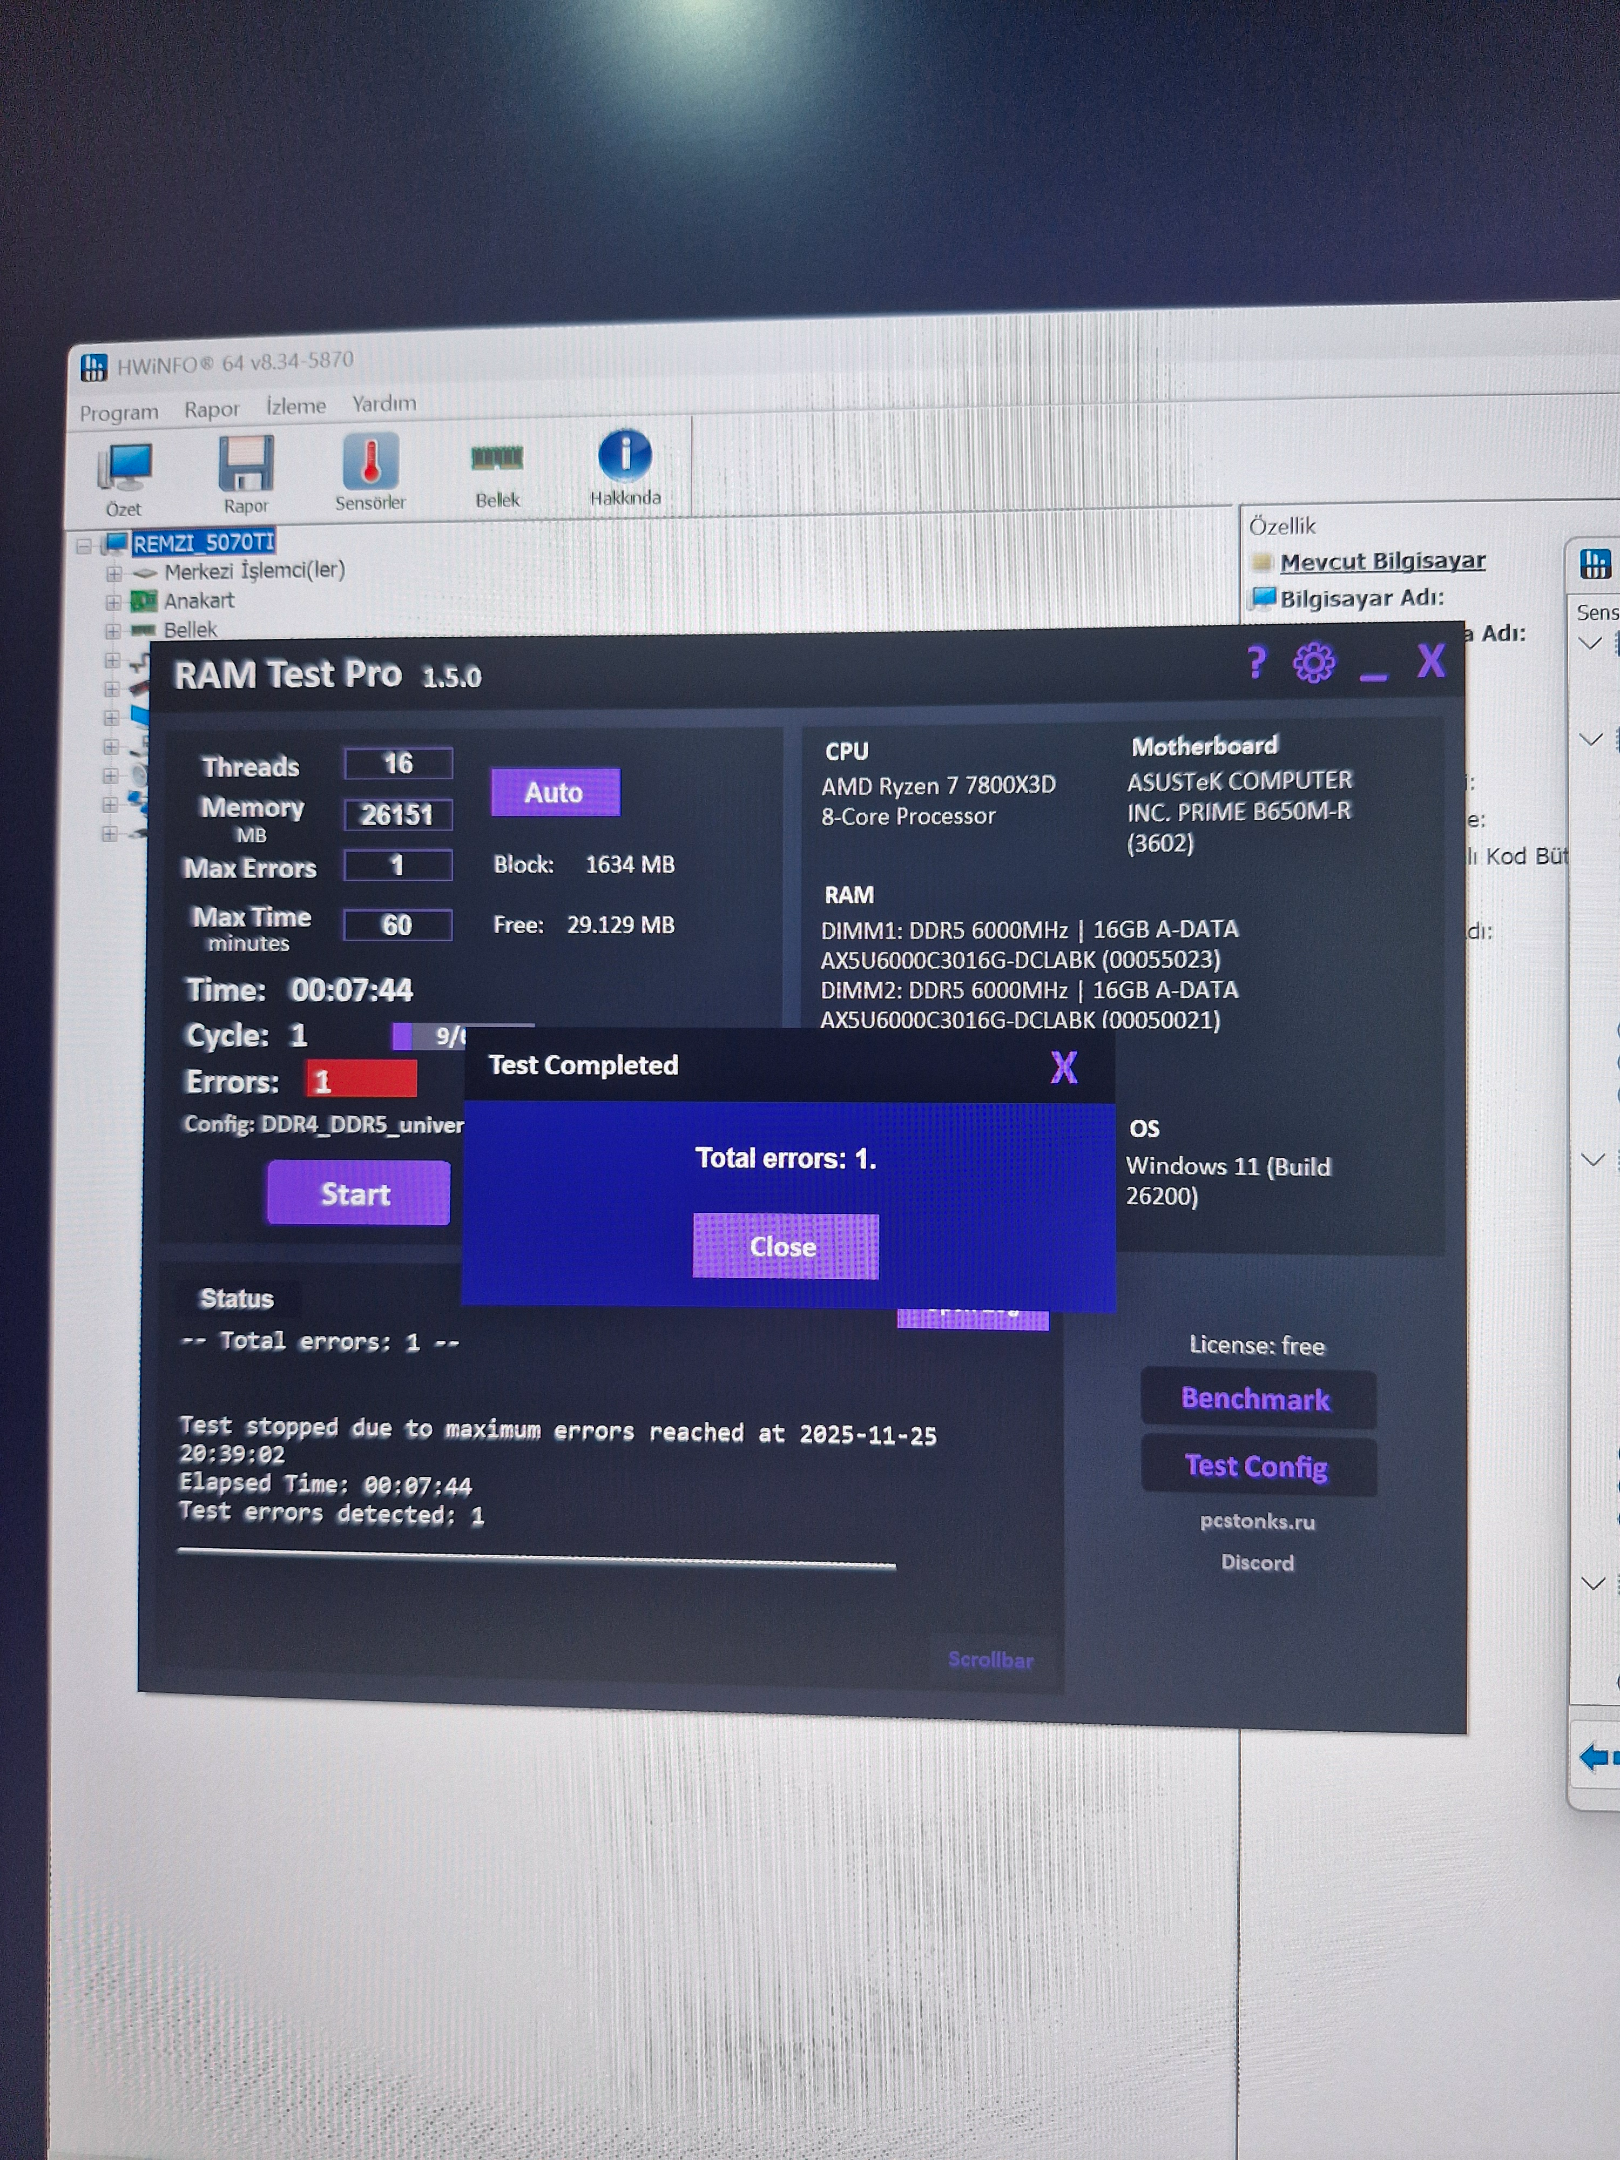Open RAM Test Pro help question mark
1620x2160 pixels.
1256,662
